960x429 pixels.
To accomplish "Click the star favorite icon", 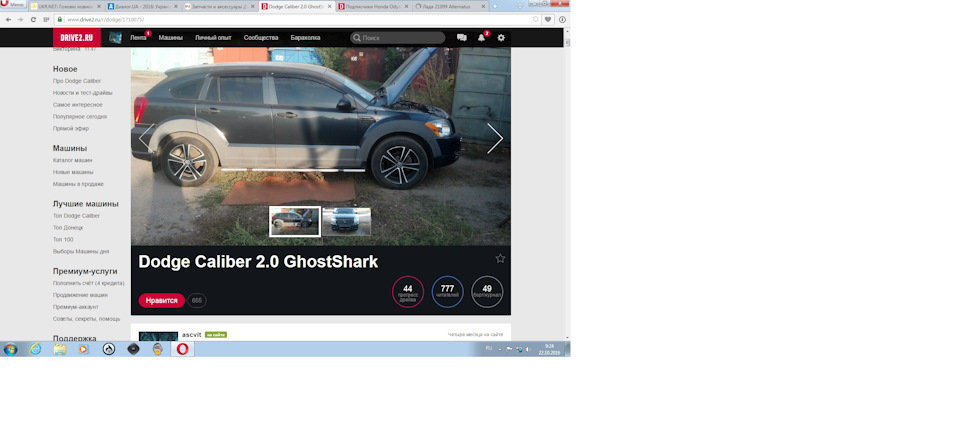I will [x=500, y=258].
